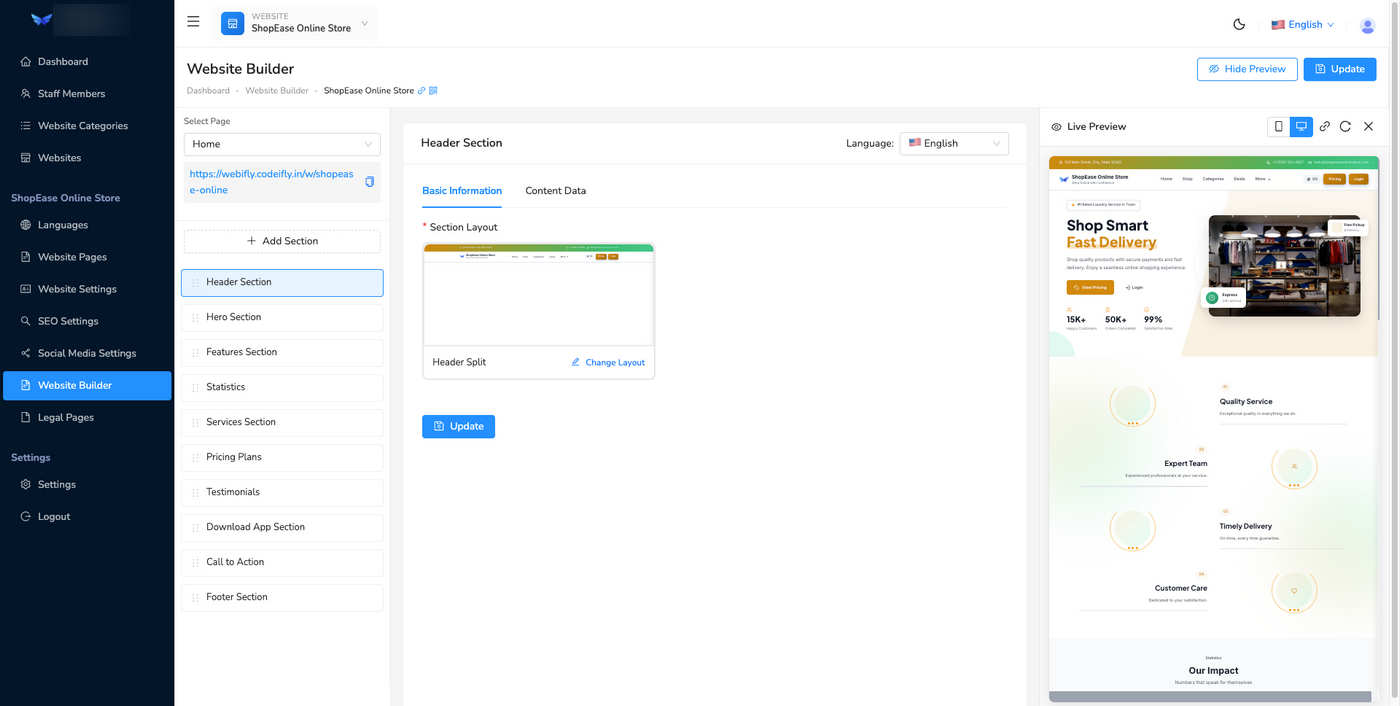Viewport: 1400px width, 706px height.
Task: Click the Header Split layout thumbnail
Action: click(539, 295)
